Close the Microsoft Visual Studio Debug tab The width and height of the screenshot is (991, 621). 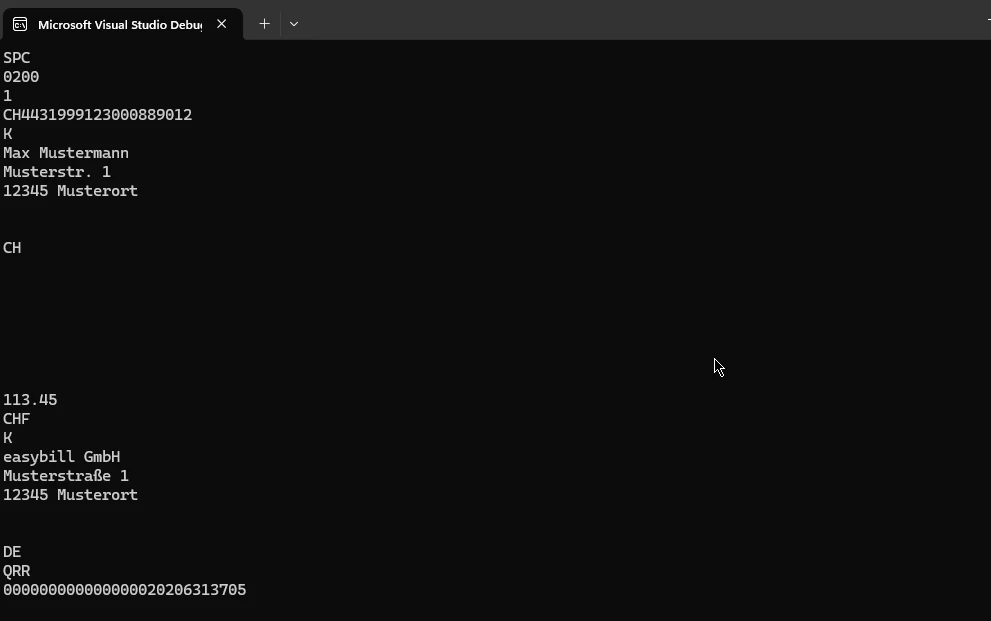coord(222,24)
